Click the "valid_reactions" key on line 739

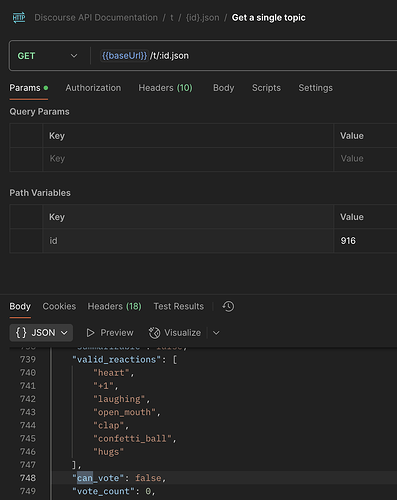[117, 360]
